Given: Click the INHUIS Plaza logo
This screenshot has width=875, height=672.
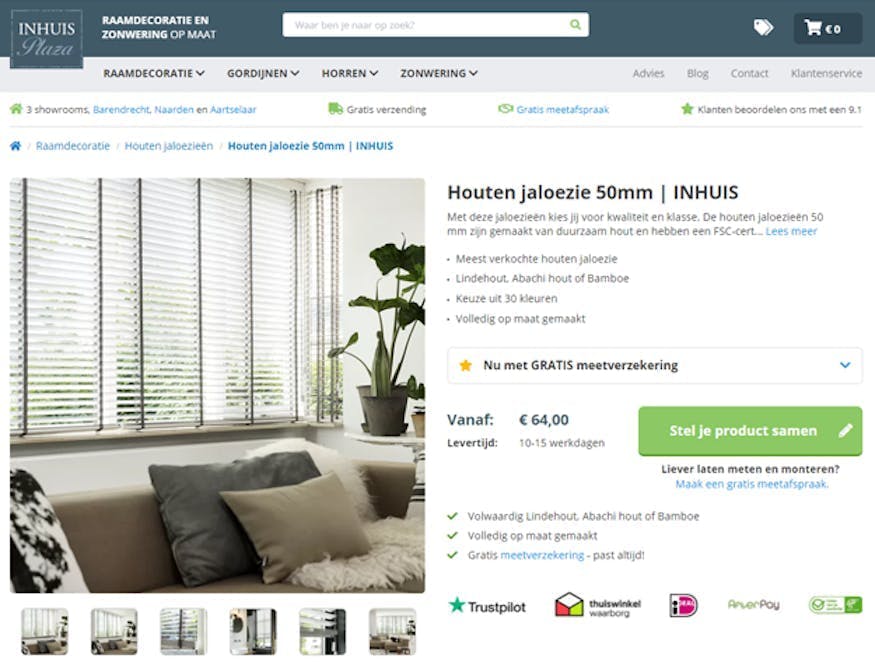Looking at the screenshot, I should pos(46,39).
